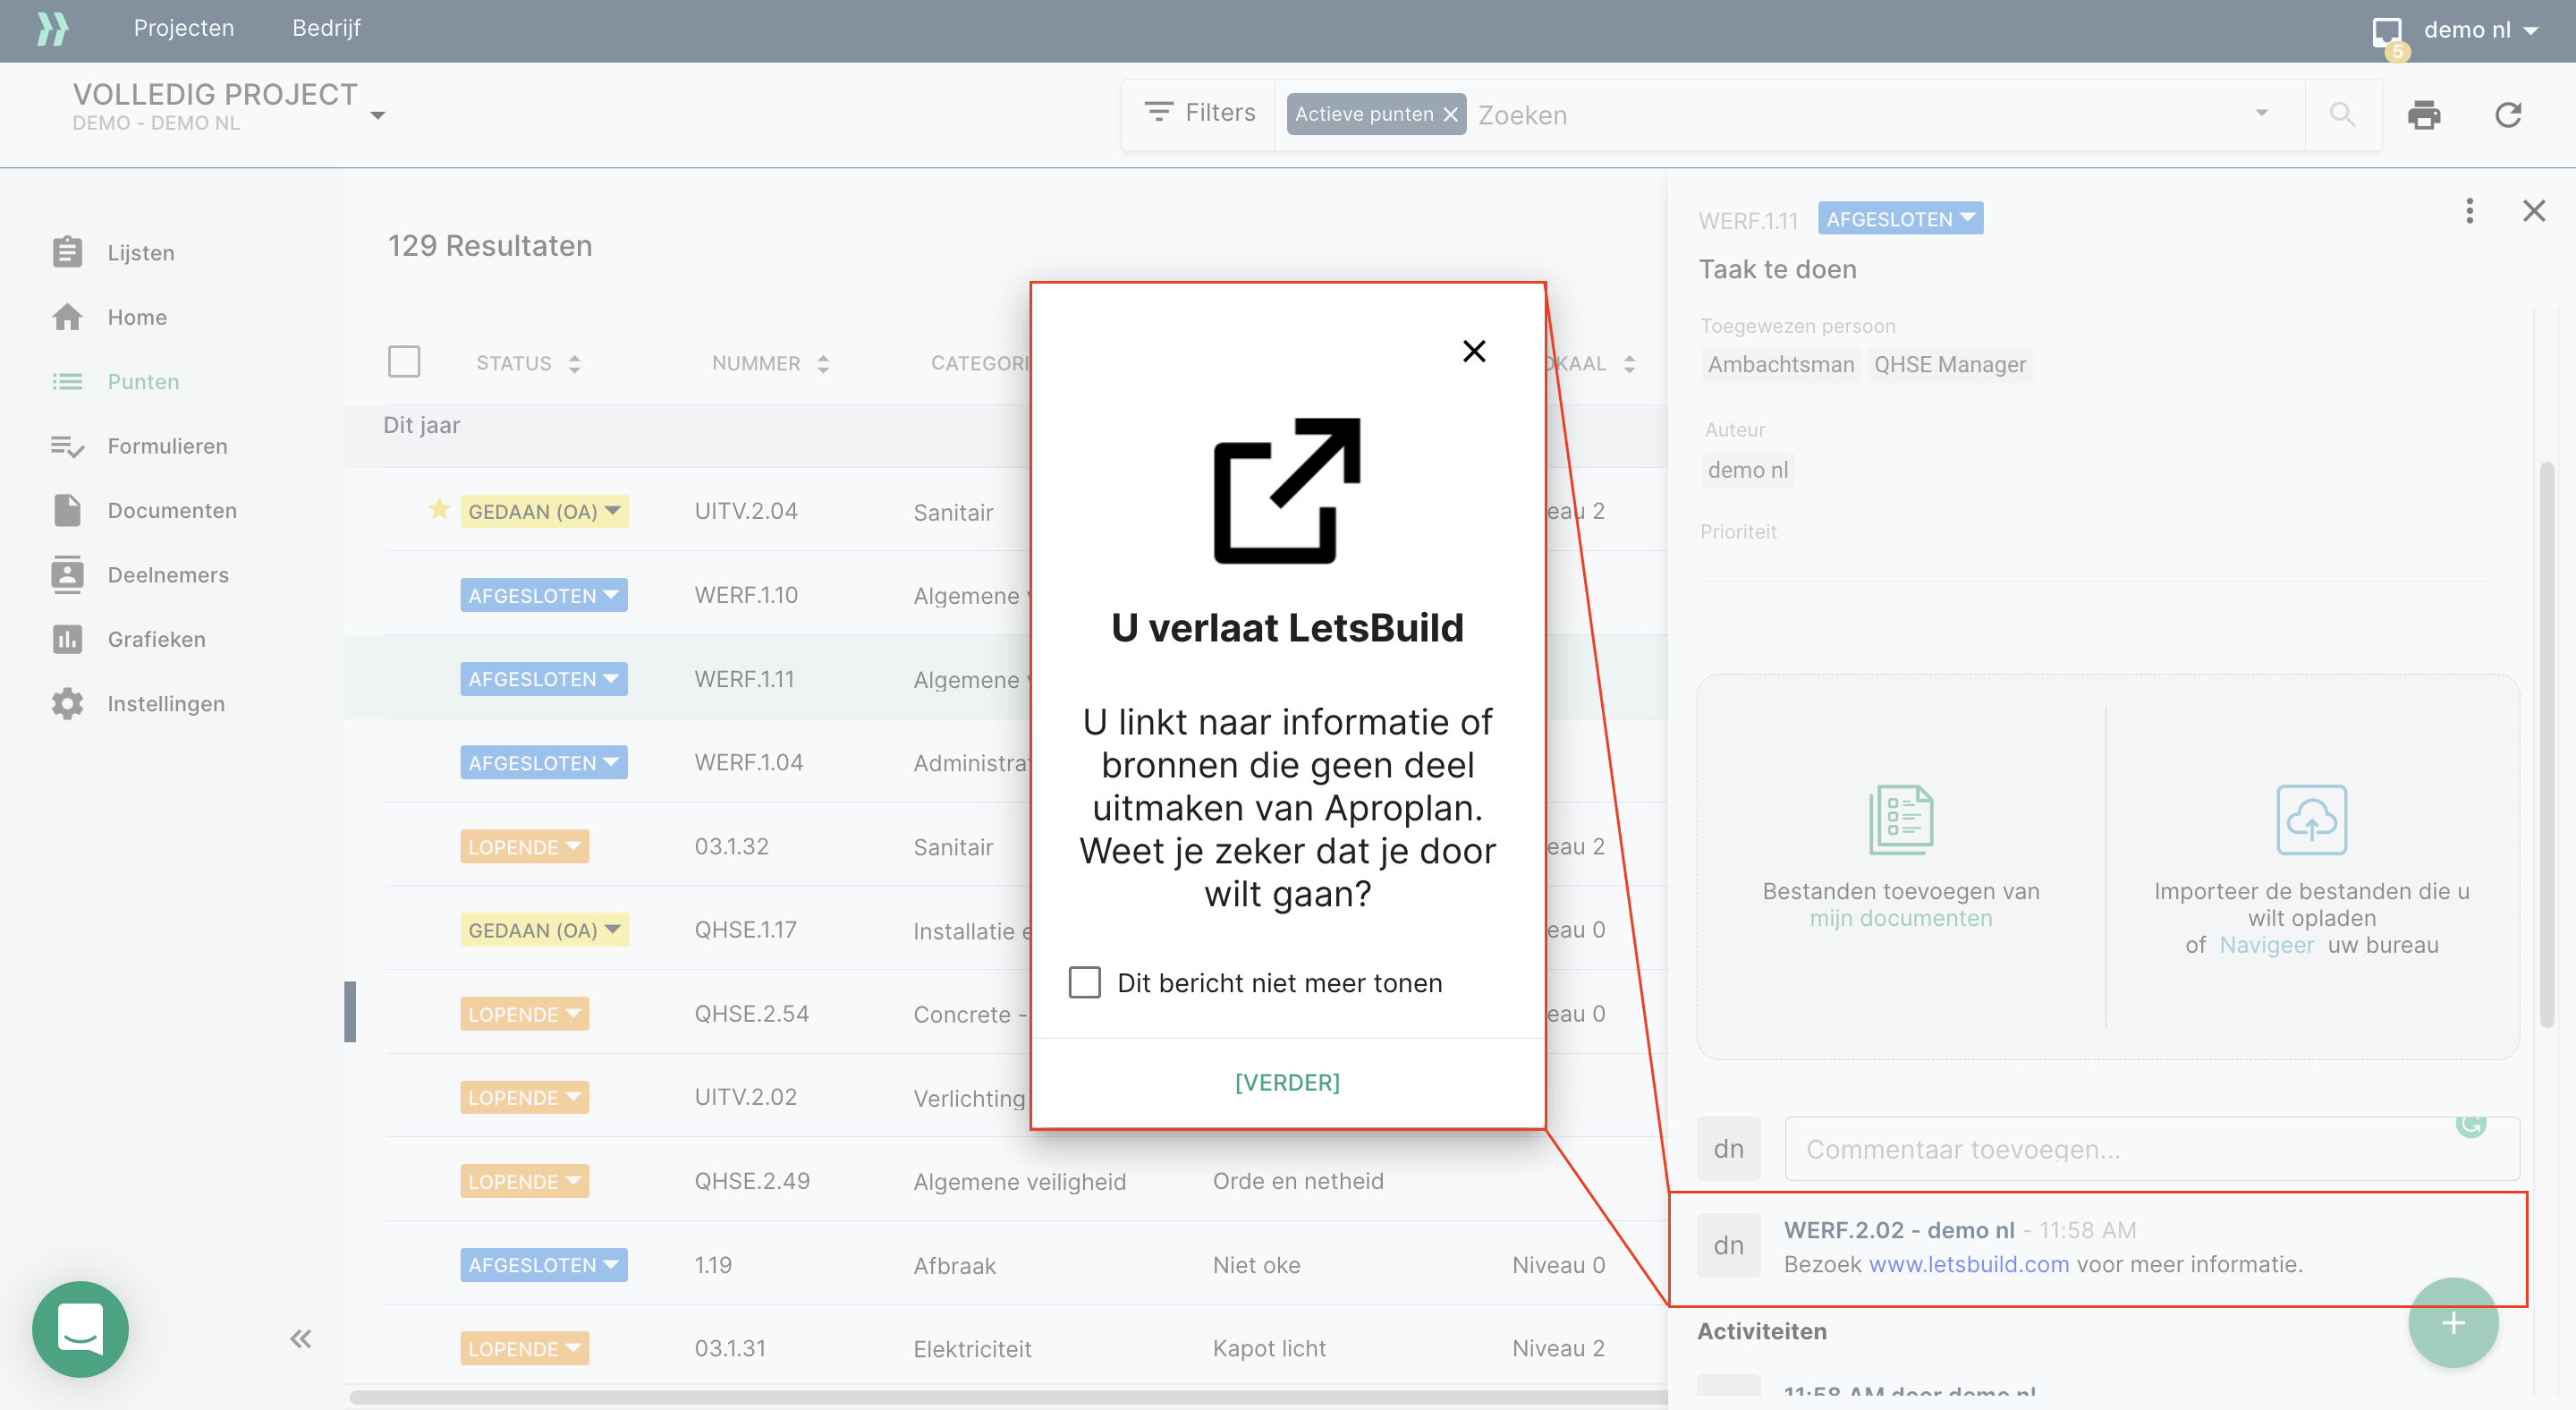Open status dropdown for 03.1.31
This screenshot has width=2576, height=1410.
pyautogui.click(x=525, y=1349)
